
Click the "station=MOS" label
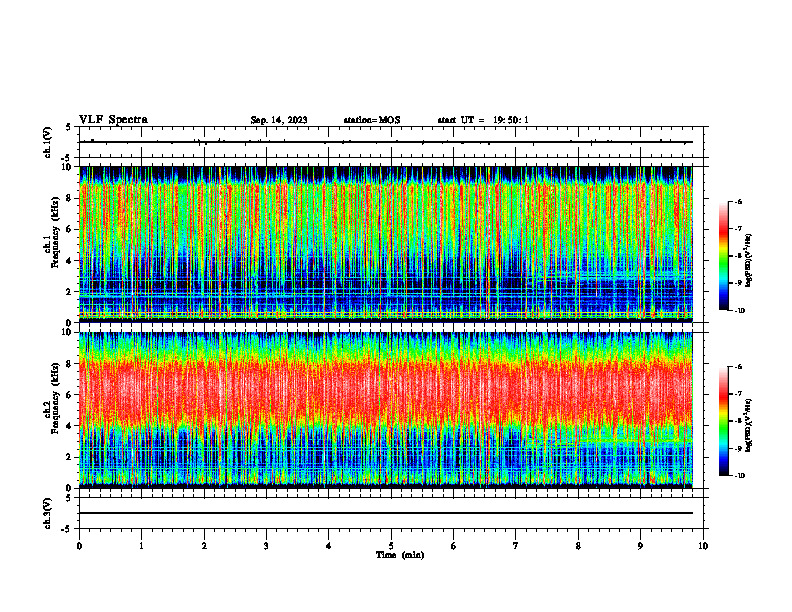coord(372,120)
